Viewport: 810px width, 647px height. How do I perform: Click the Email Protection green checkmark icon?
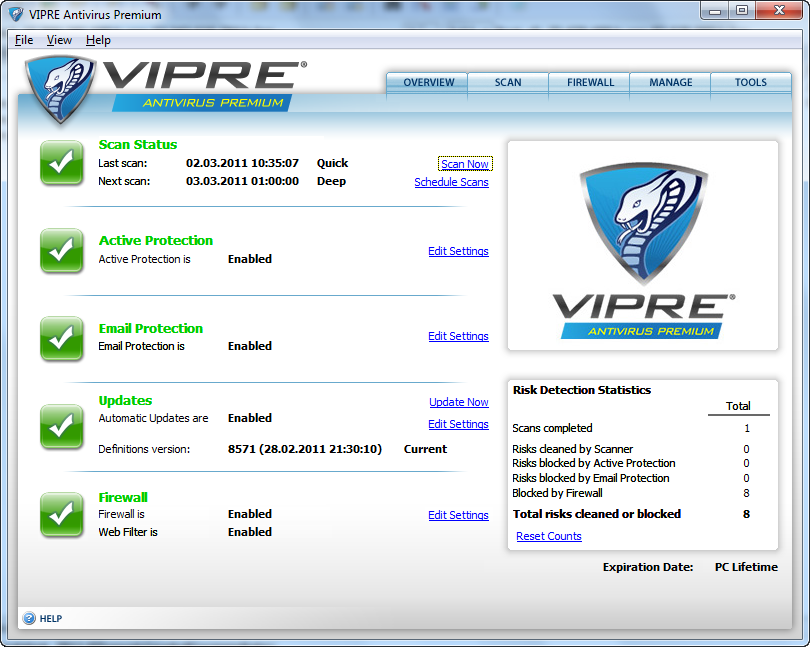pos(61,338)
